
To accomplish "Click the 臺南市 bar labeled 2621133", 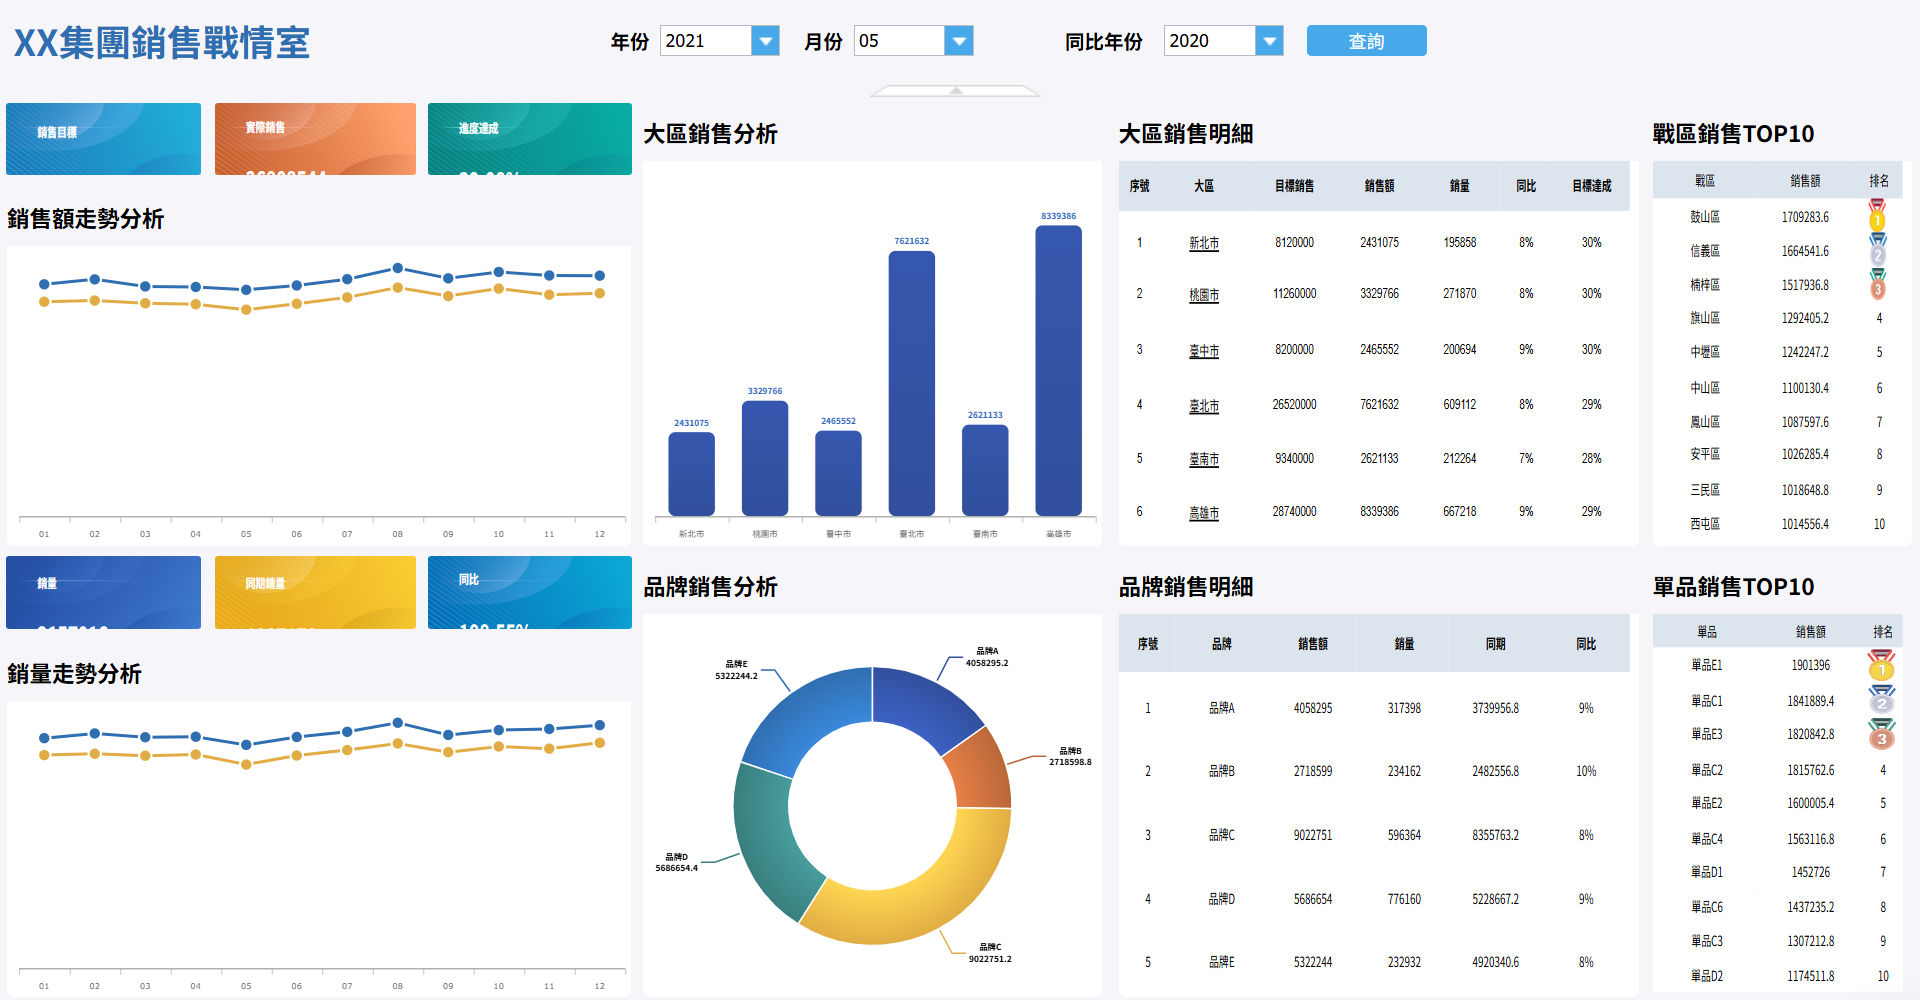I will (x=985, y=470).
